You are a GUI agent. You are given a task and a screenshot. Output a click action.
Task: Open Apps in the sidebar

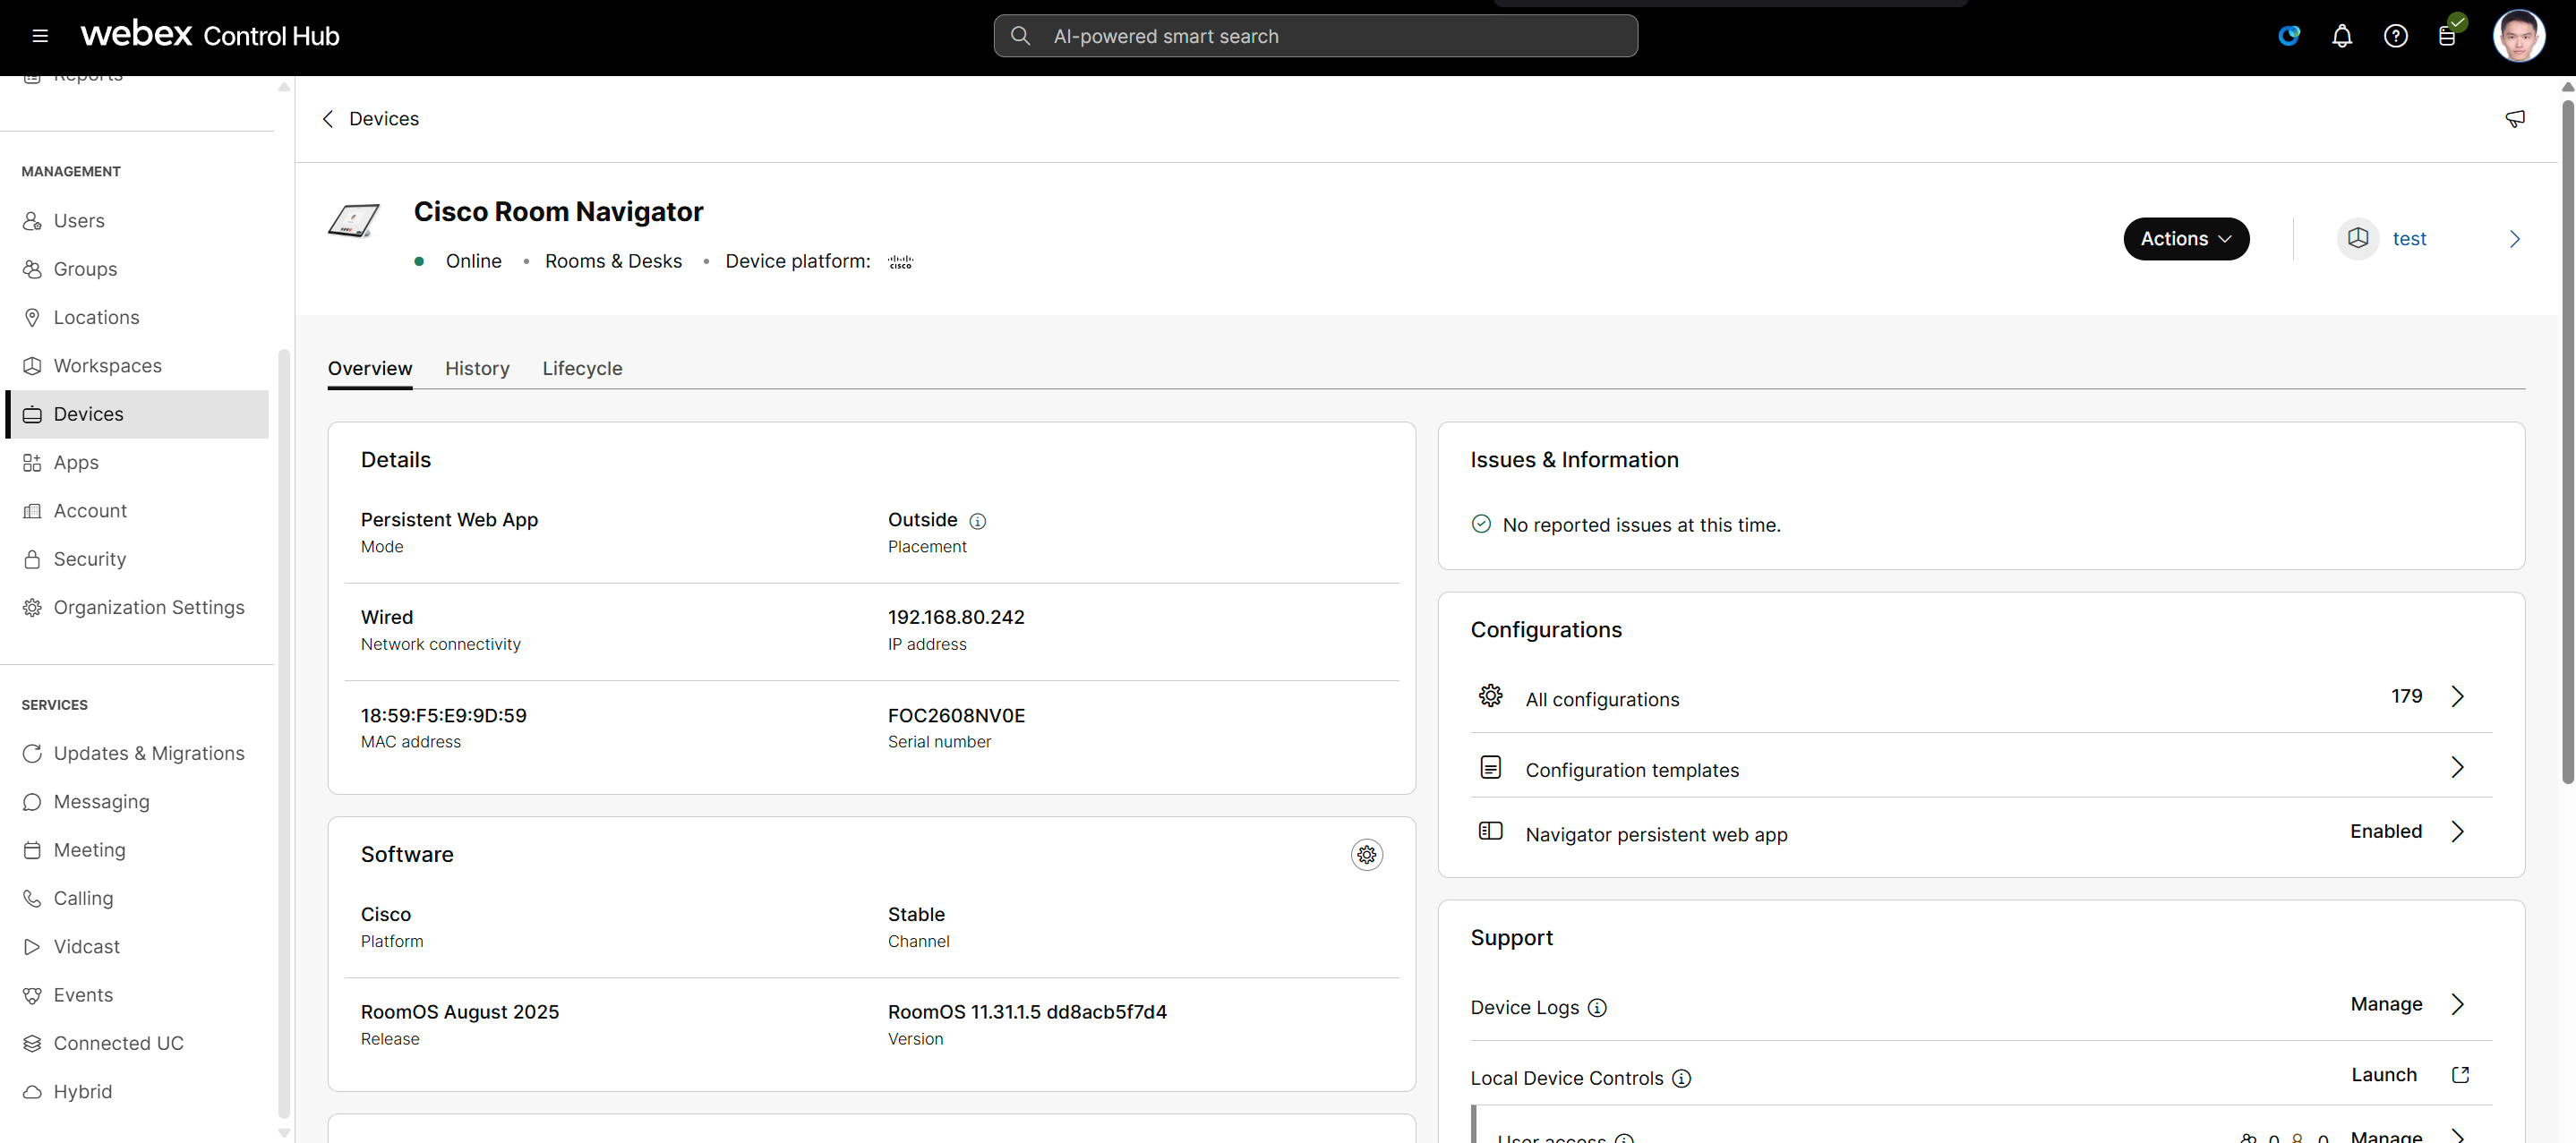point(137,463)
